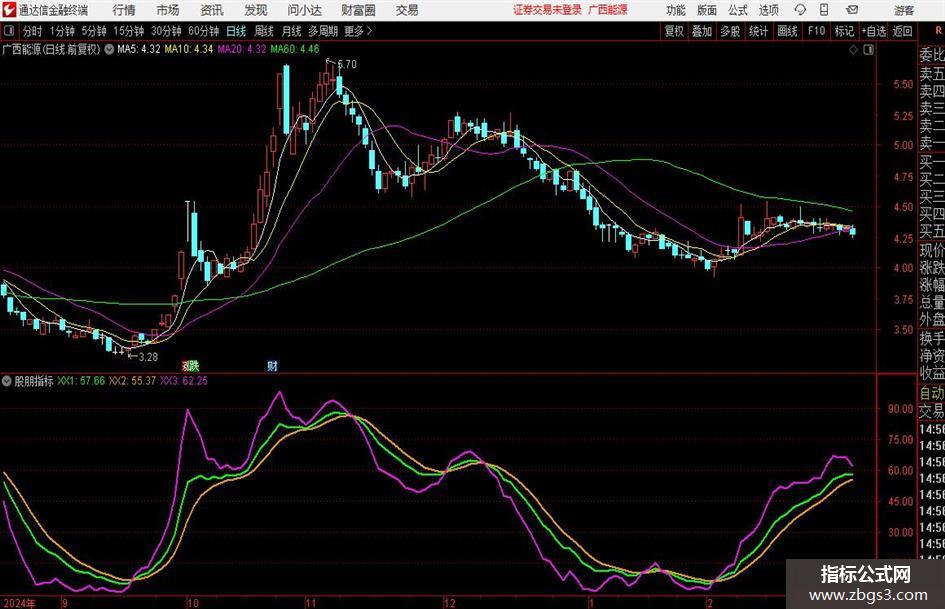Open the mobile phone icon in title bar
This screenshot has height=609, width=945.
coord(824,10)
